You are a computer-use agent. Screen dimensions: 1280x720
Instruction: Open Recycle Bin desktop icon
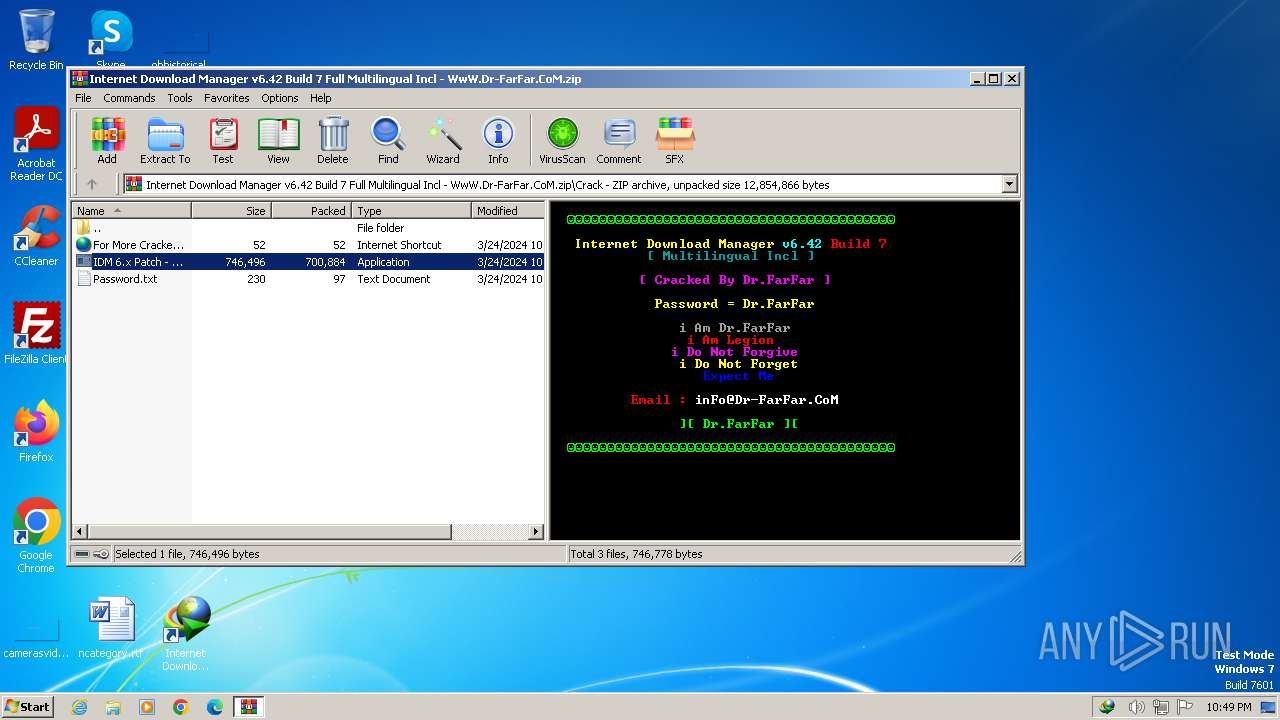click(x=36, y=40)
